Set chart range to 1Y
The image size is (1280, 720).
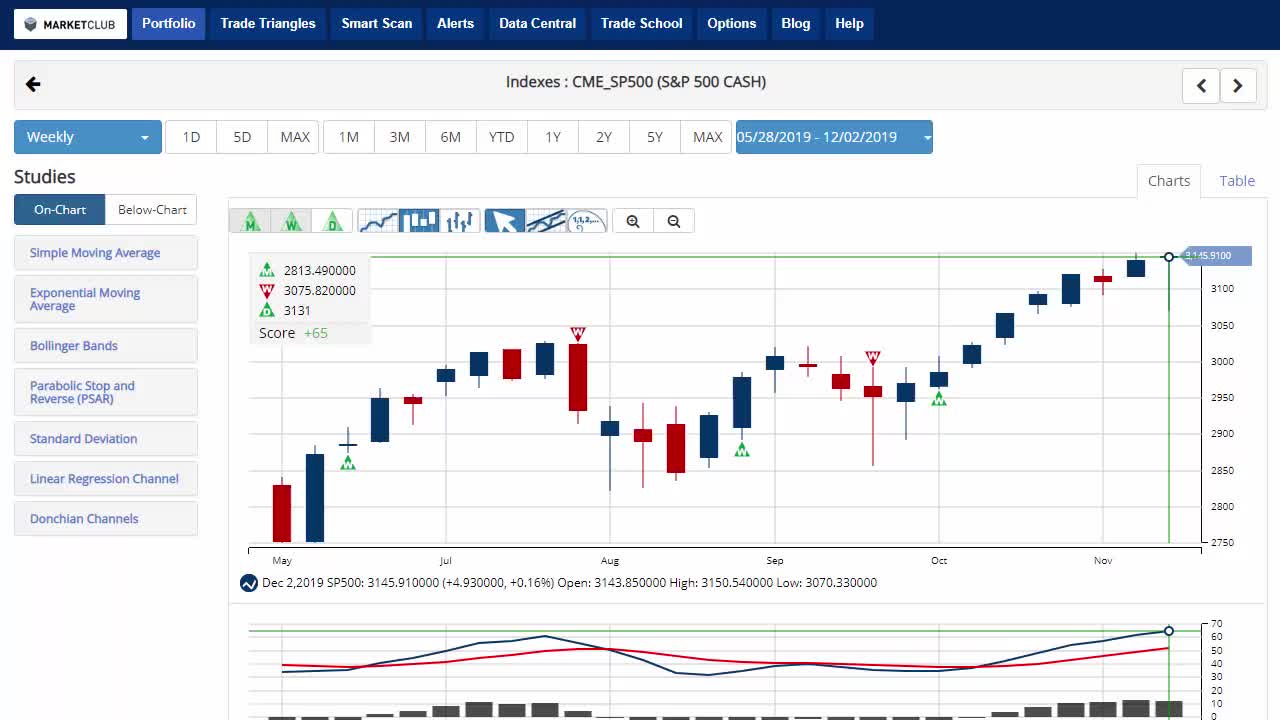click(x=553, y=137)
